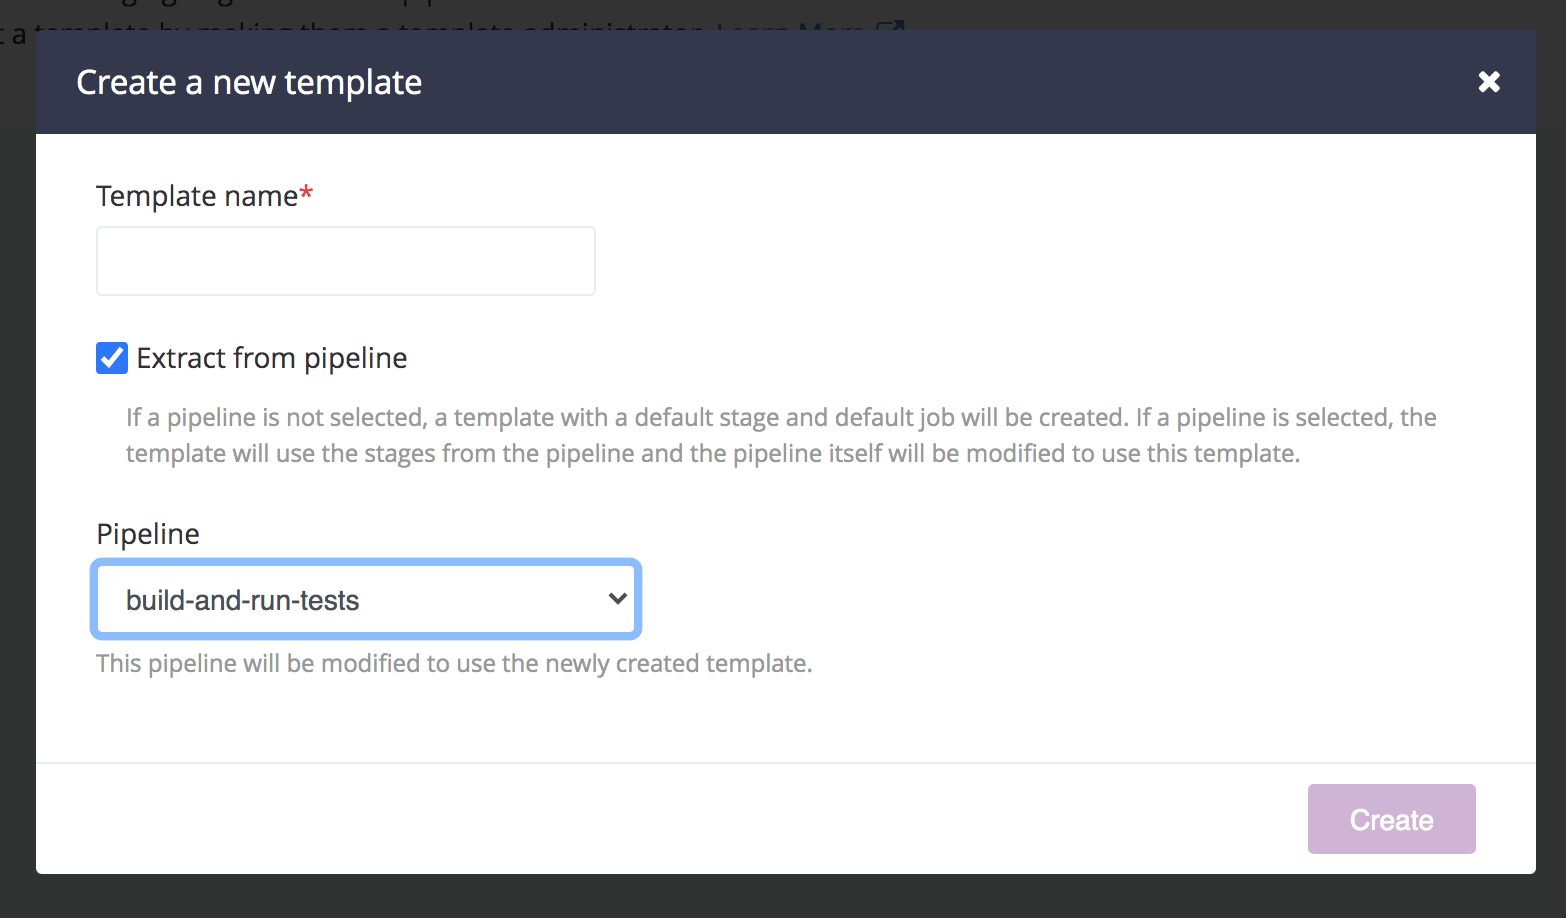Uncheck the Extract from pipeline checkbox
The width and height of the screenshot is (1566, 918).
click(x=112, y=358)
